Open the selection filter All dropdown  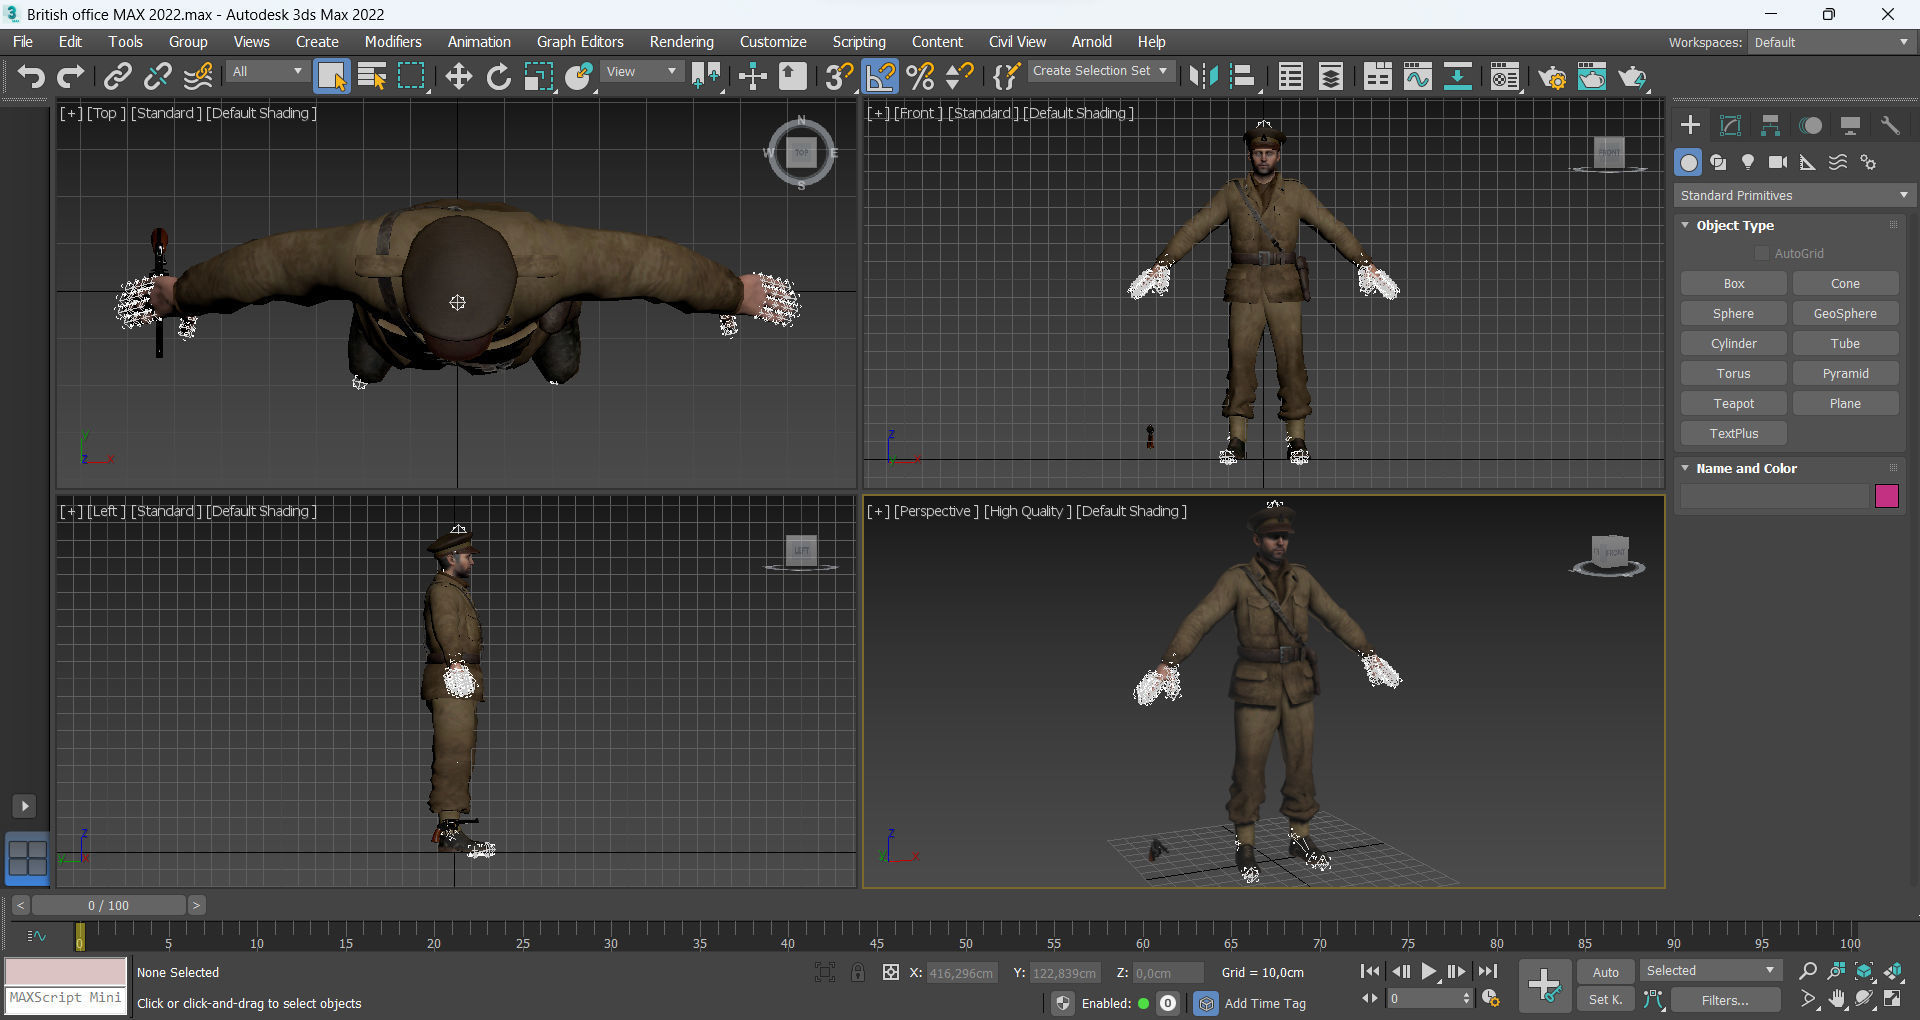click(x=267, y=72)
